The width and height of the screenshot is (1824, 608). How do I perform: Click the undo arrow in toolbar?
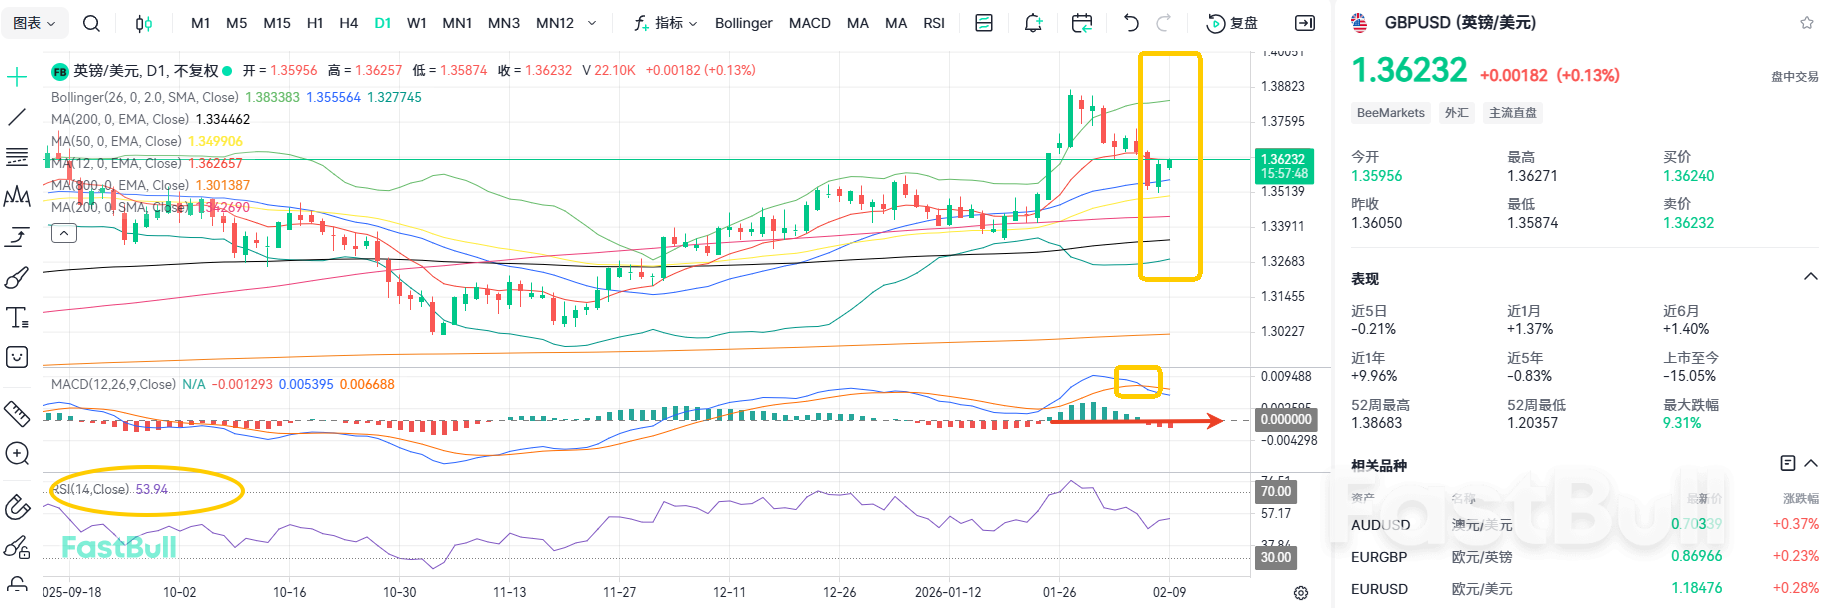click(1131, 23)
